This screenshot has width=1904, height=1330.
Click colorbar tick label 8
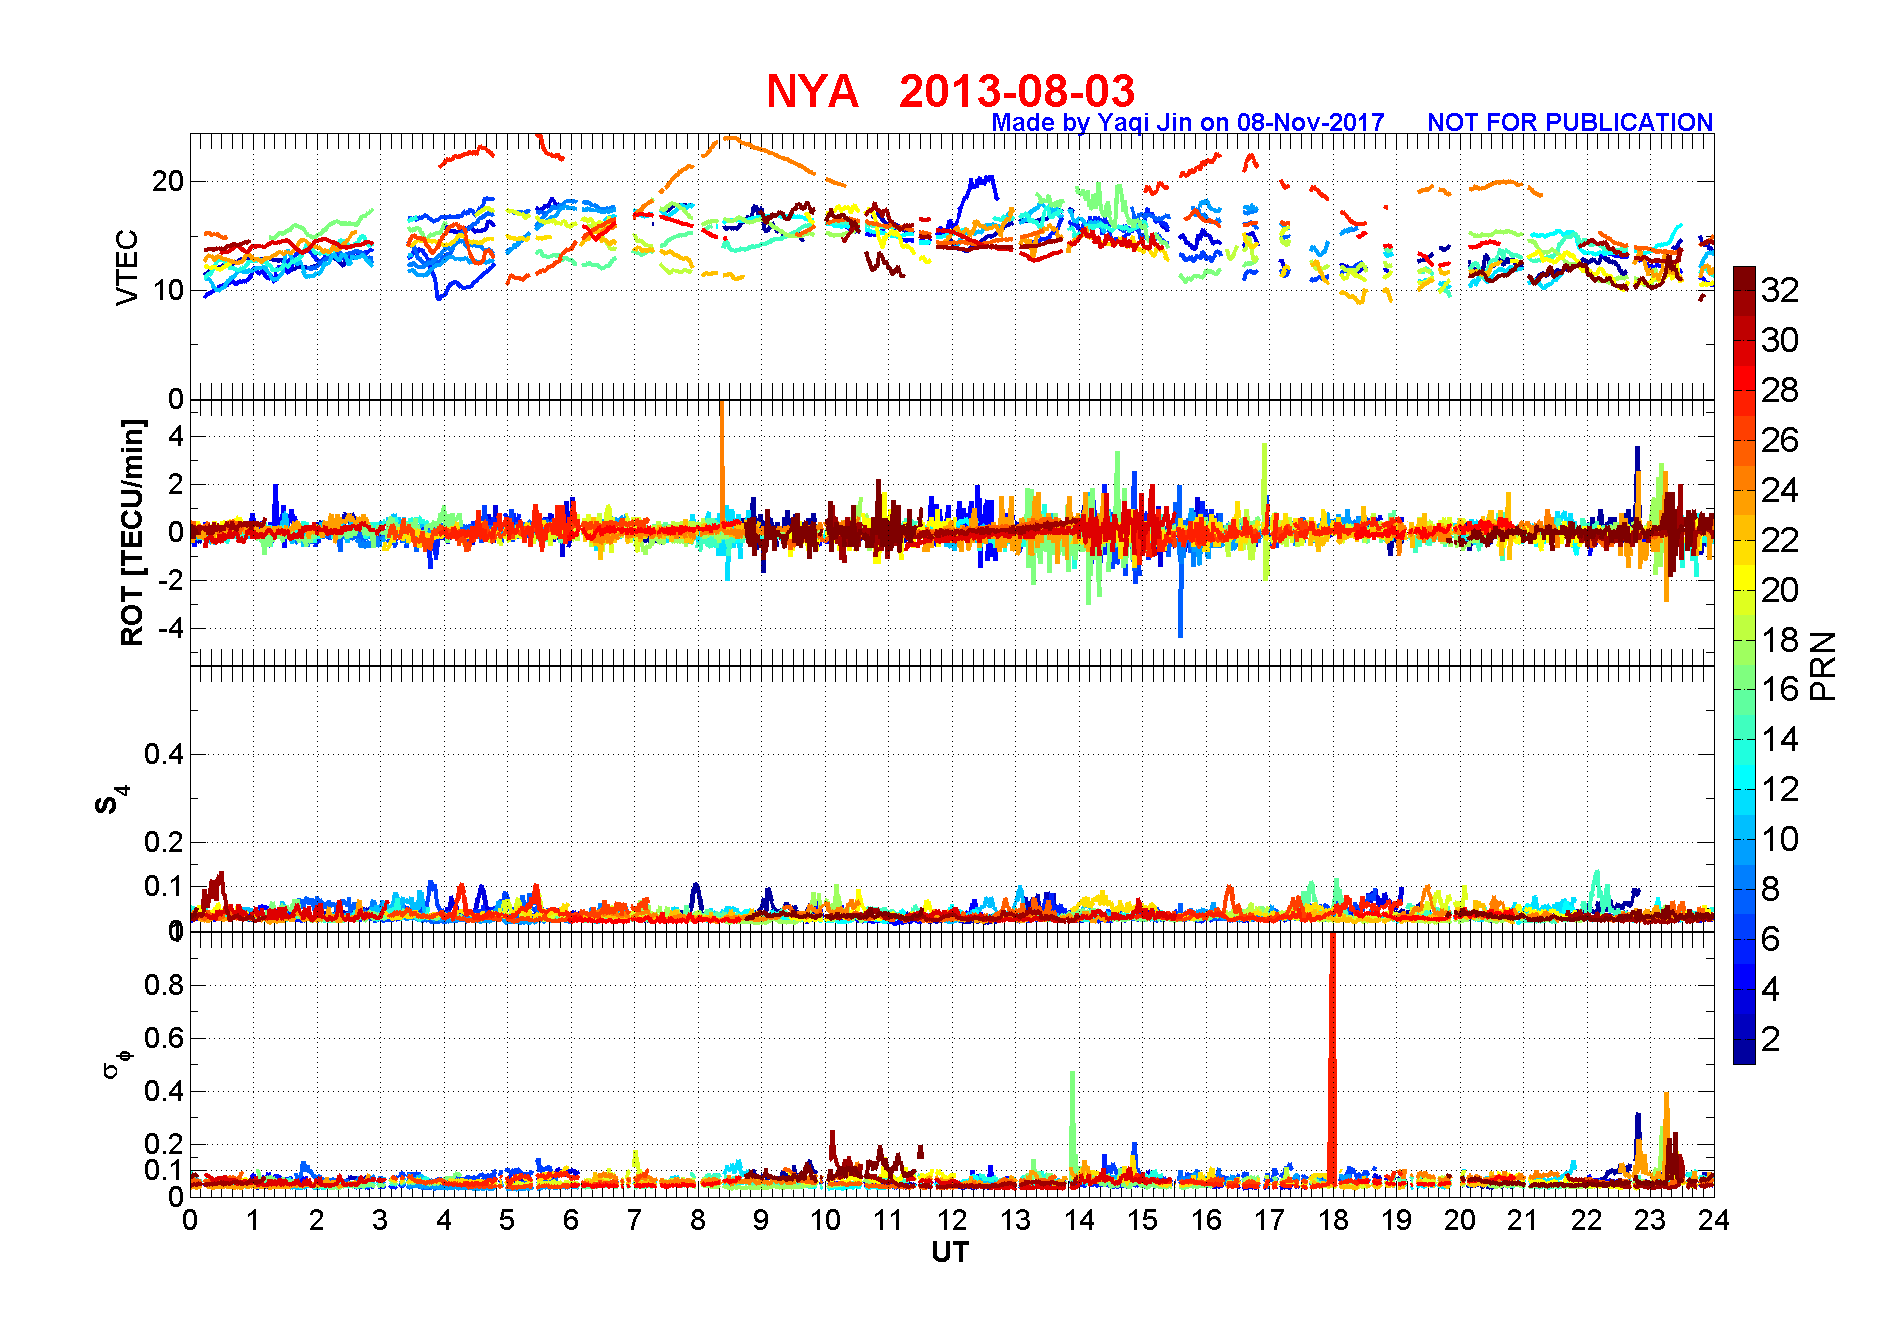coord(1771,889)
